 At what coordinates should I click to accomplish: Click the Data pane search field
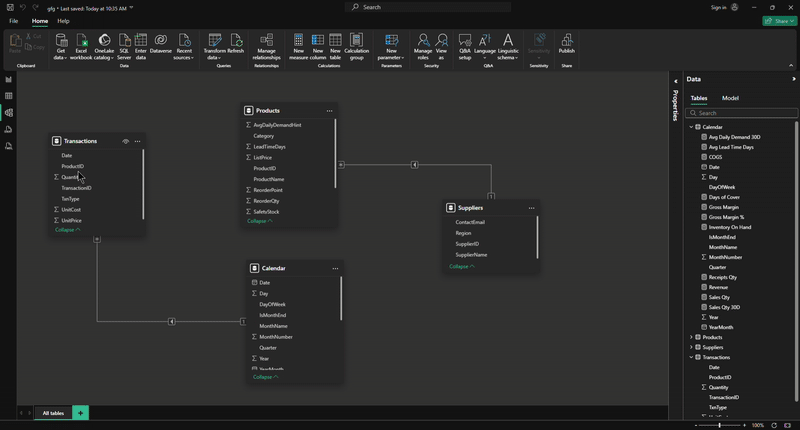[741, 113]
